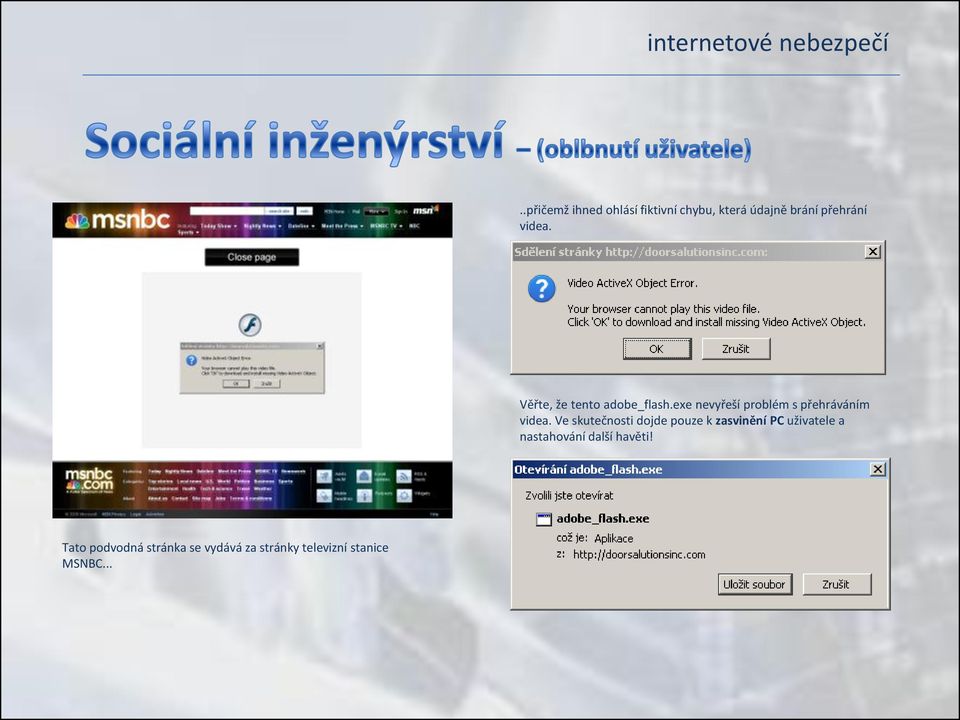
Task: Click the msn logo in the header's right end
Action: 426,210
